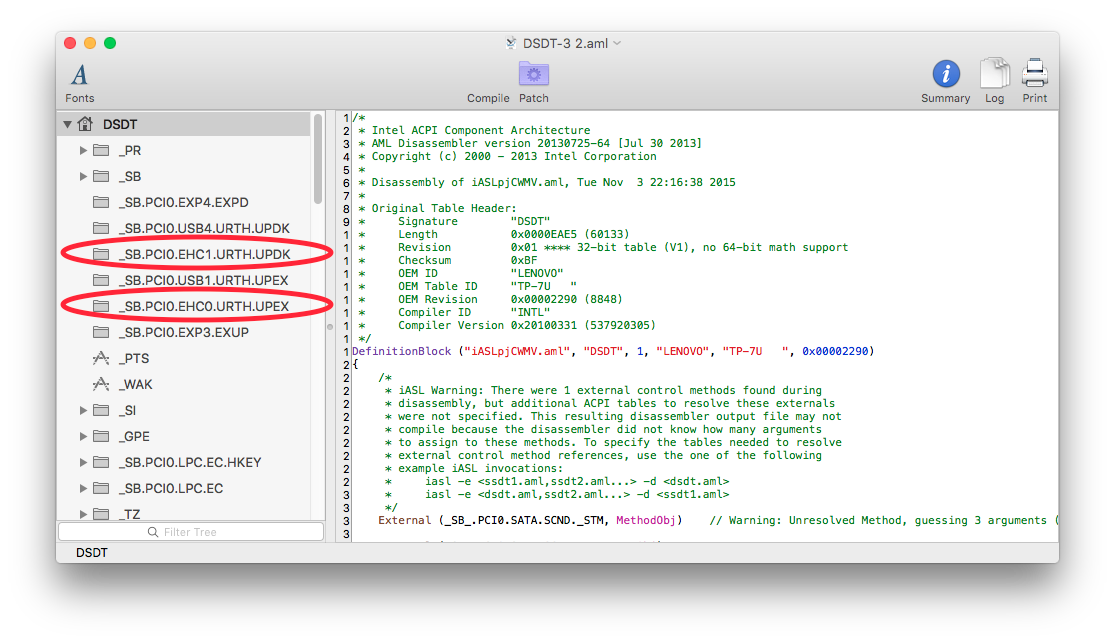Click the tree sidebar vertical scrollbar
The width and height of the screenshot is (1115, 643).
coord(318,160)
